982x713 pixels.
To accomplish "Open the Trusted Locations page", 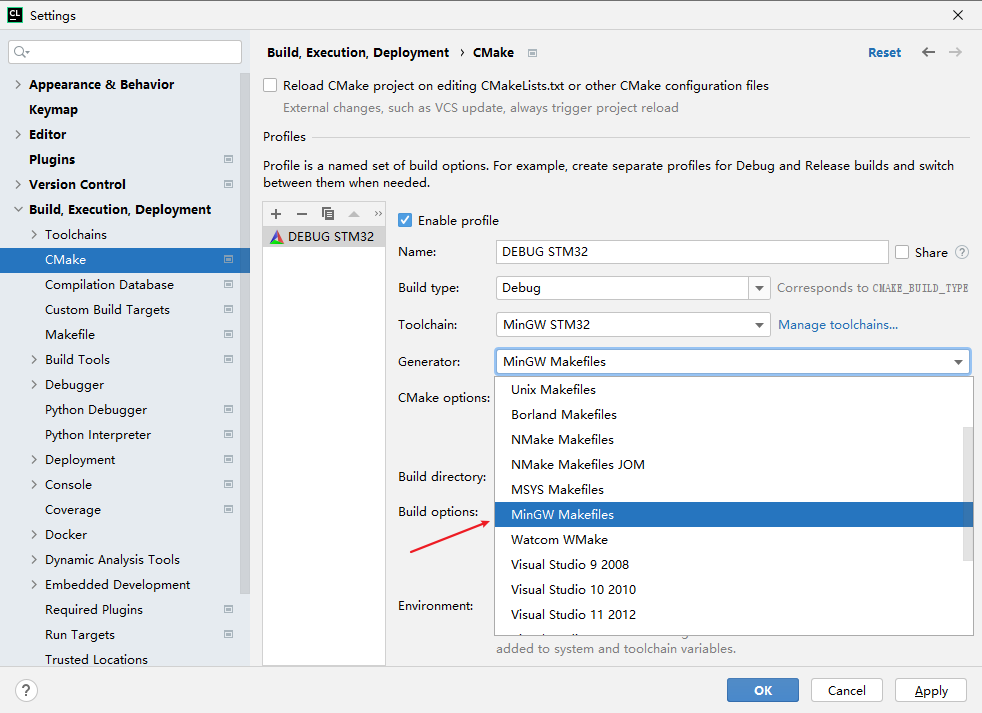I will pos(96,659).
